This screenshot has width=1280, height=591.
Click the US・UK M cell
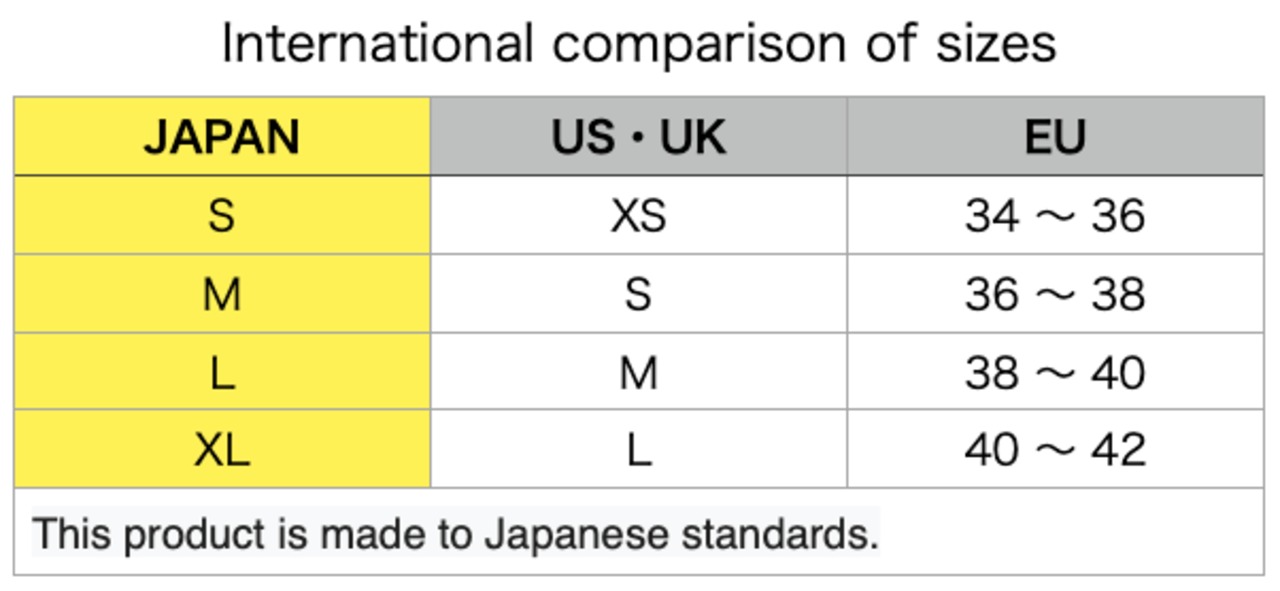coord(639,371)
